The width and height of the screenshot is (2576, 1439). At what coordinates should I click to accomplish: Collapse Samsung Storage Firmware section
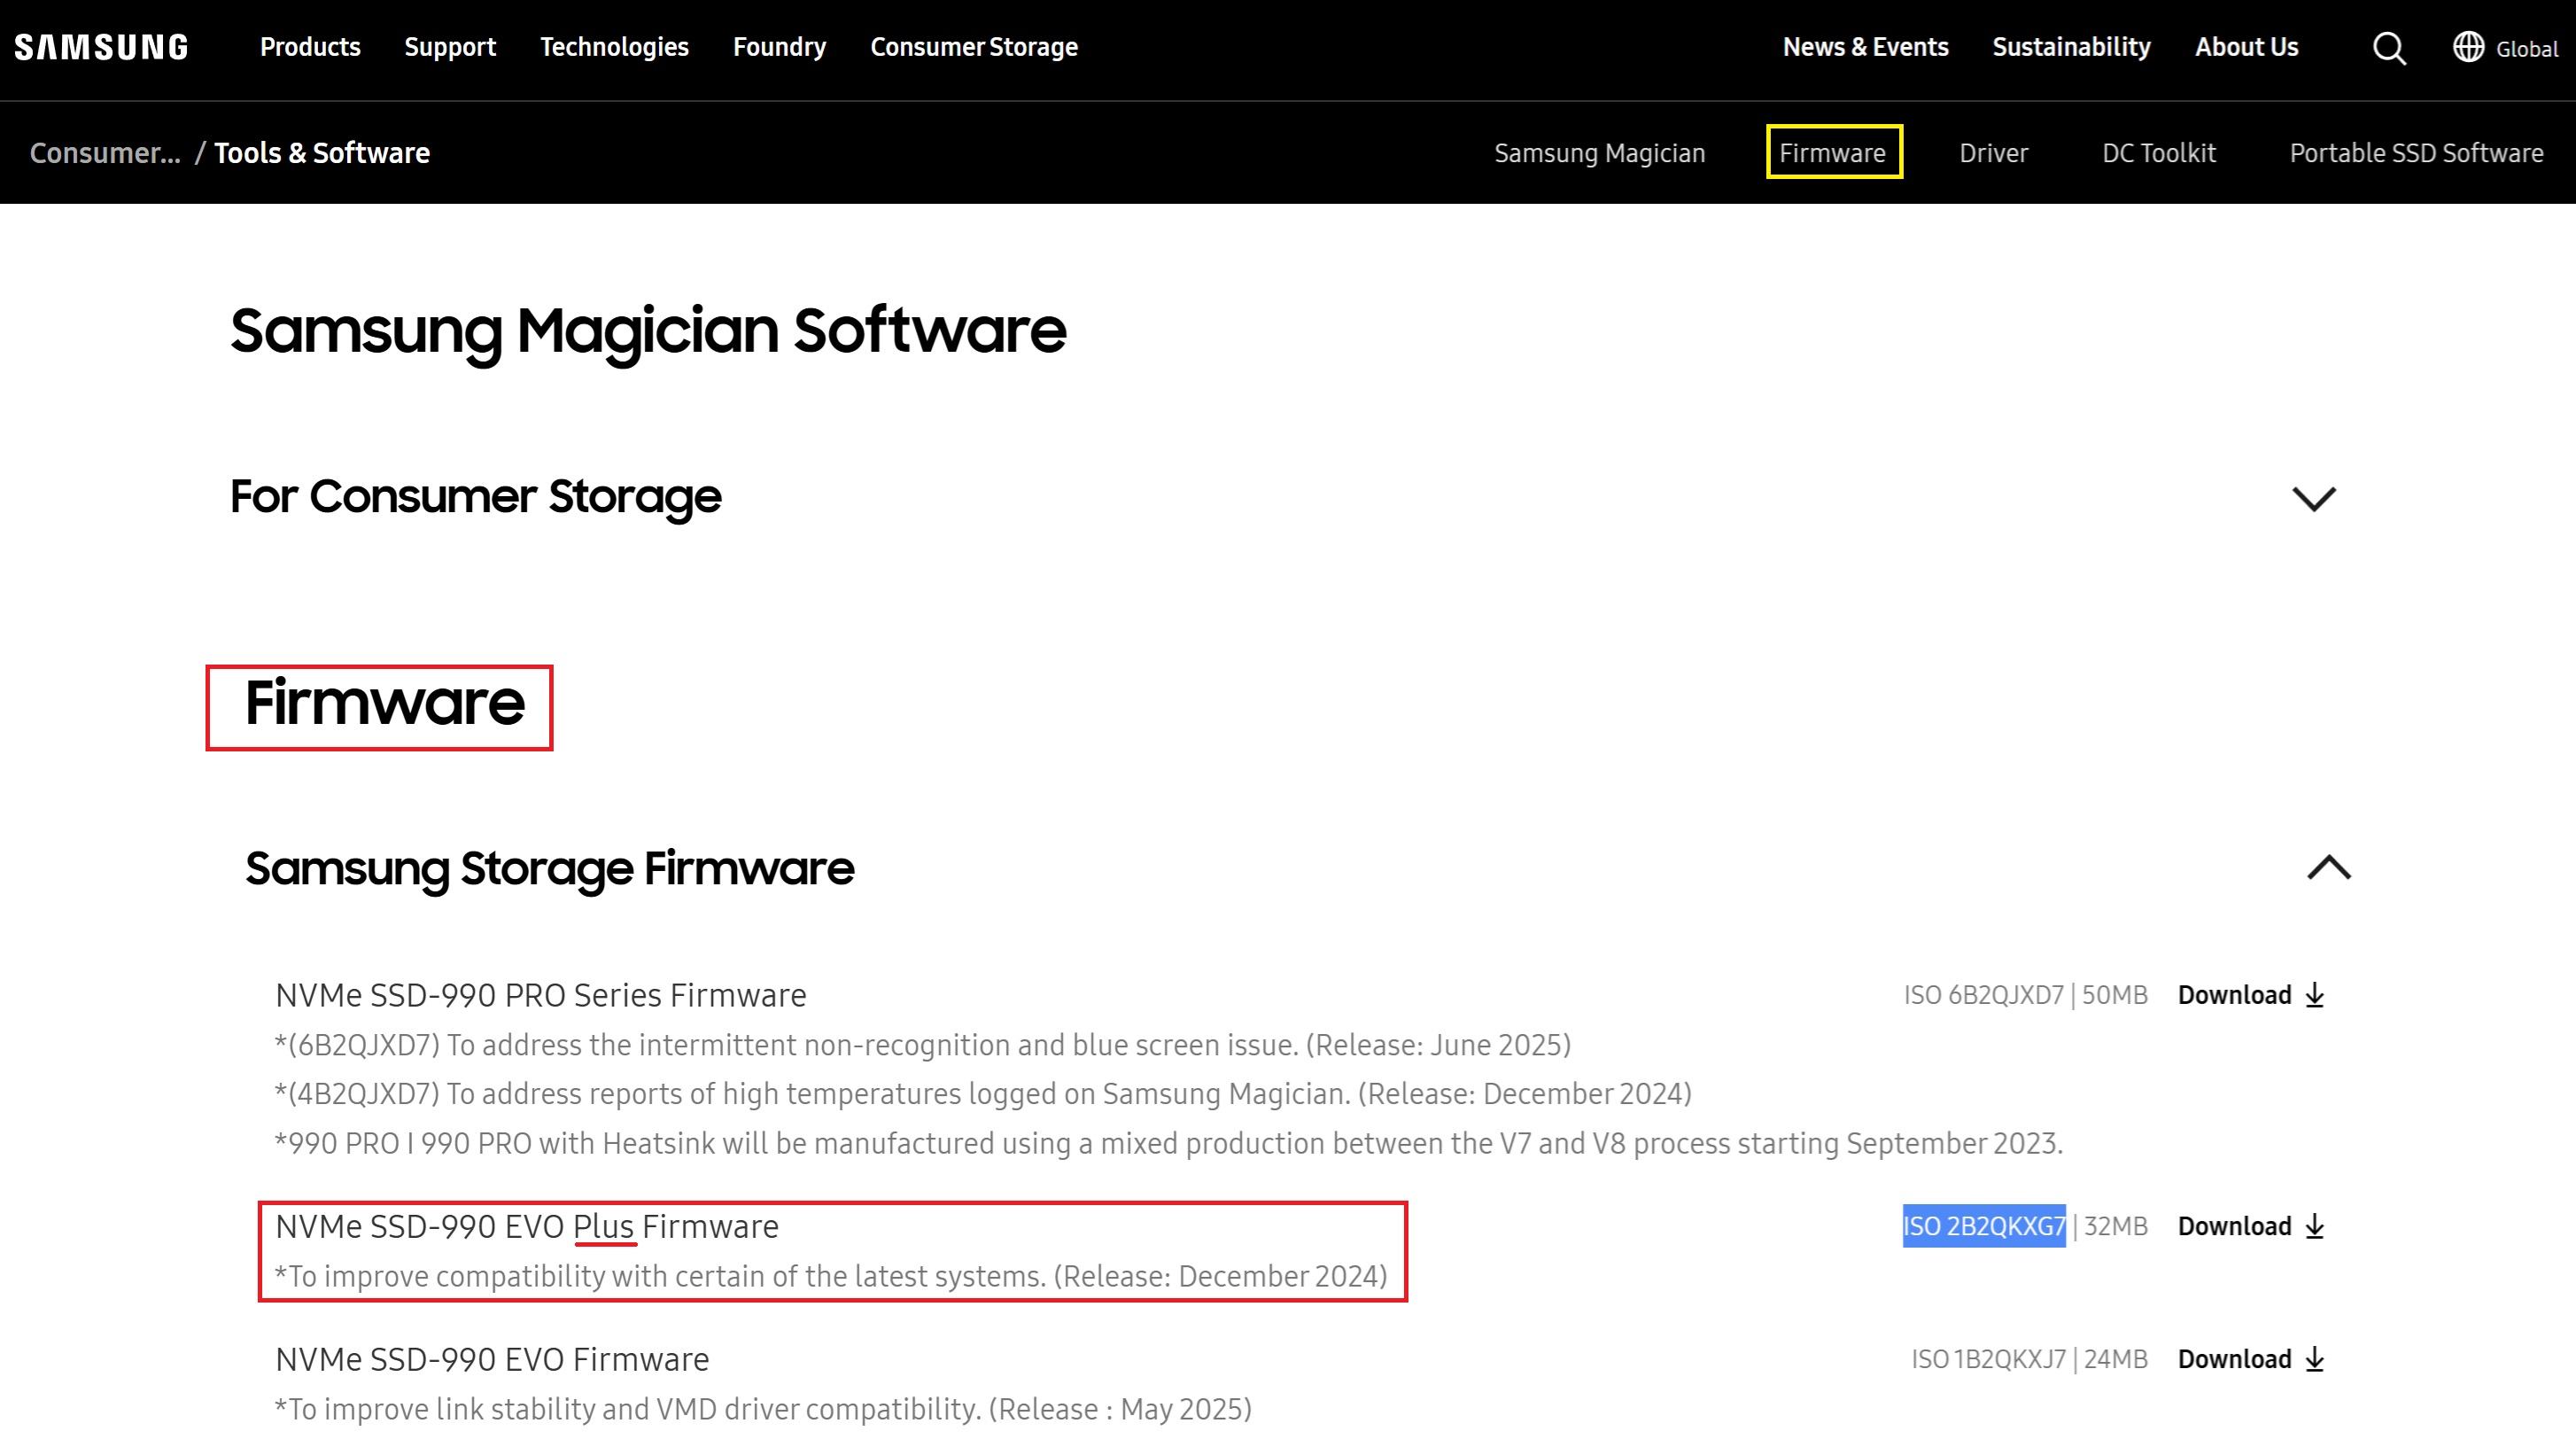(x=2328, y=867)
